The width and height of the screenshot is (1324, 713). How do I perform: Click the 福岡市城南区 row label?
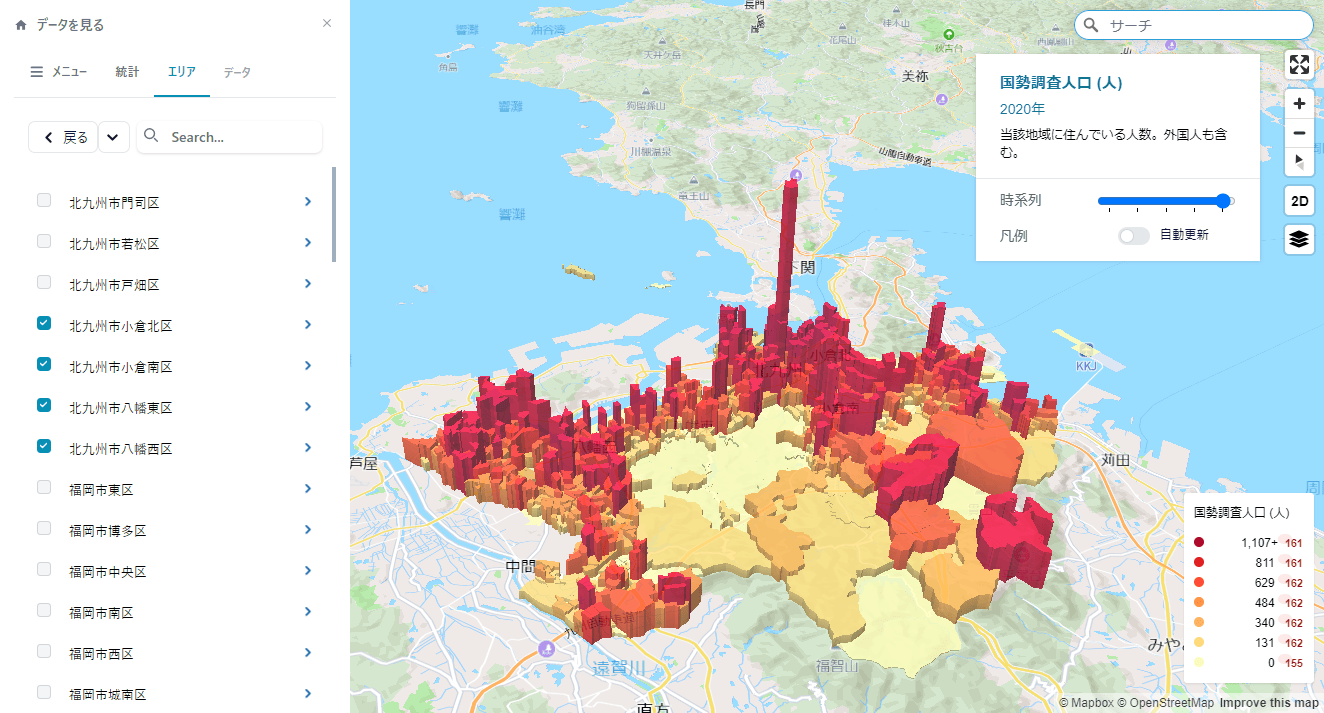(108, 694)
